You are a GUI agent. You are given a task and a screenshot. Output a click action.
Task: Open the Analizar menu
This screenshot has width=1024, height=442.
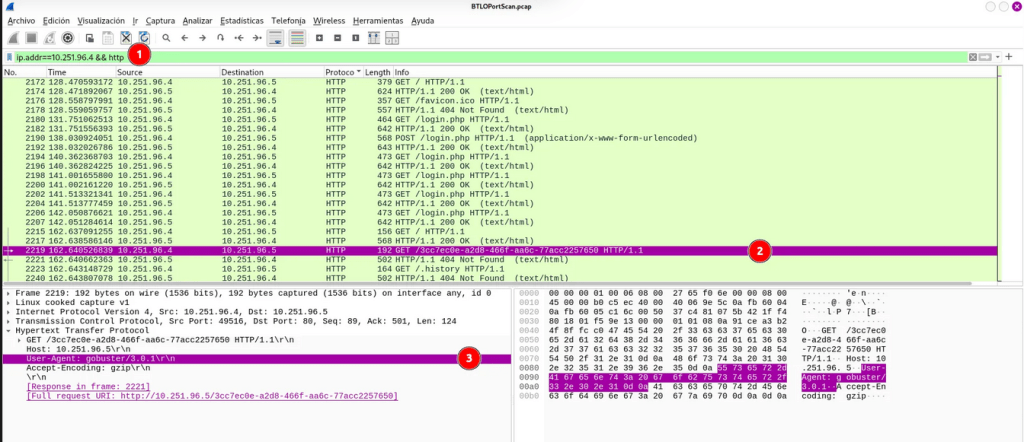pyautogui.click(x=197, y=20)
